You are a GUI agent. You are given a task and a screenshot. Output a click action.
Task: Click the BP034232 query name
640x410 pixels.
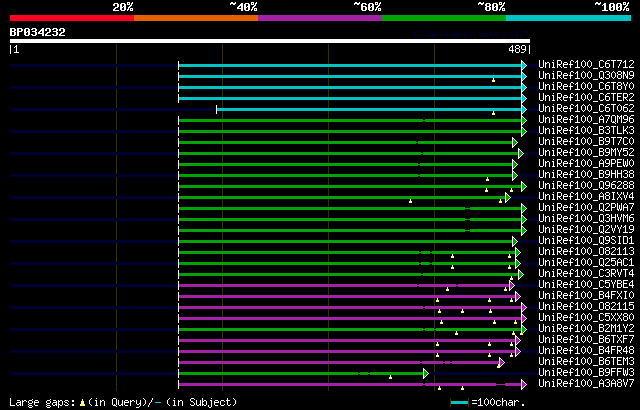tap(38, 32)
